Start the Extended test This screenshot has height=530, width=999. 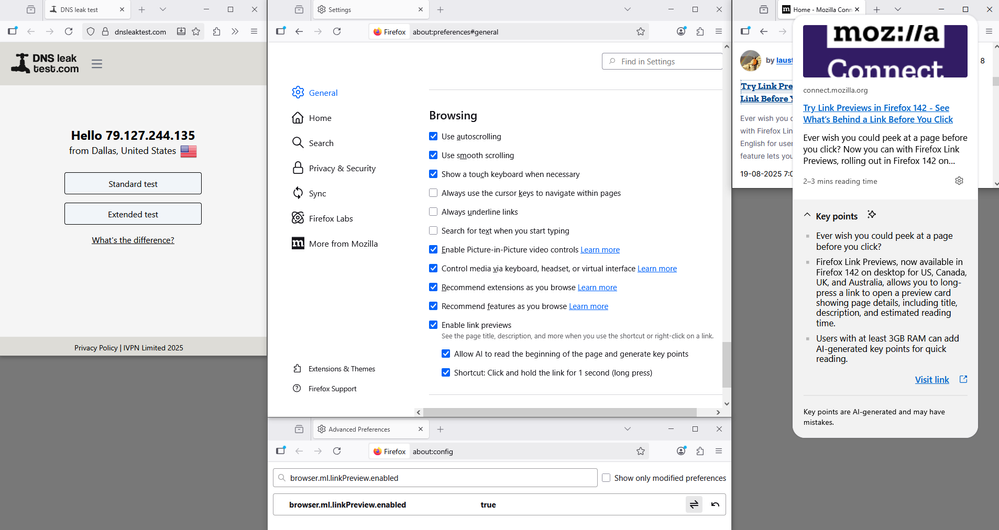tap(133, 214)
